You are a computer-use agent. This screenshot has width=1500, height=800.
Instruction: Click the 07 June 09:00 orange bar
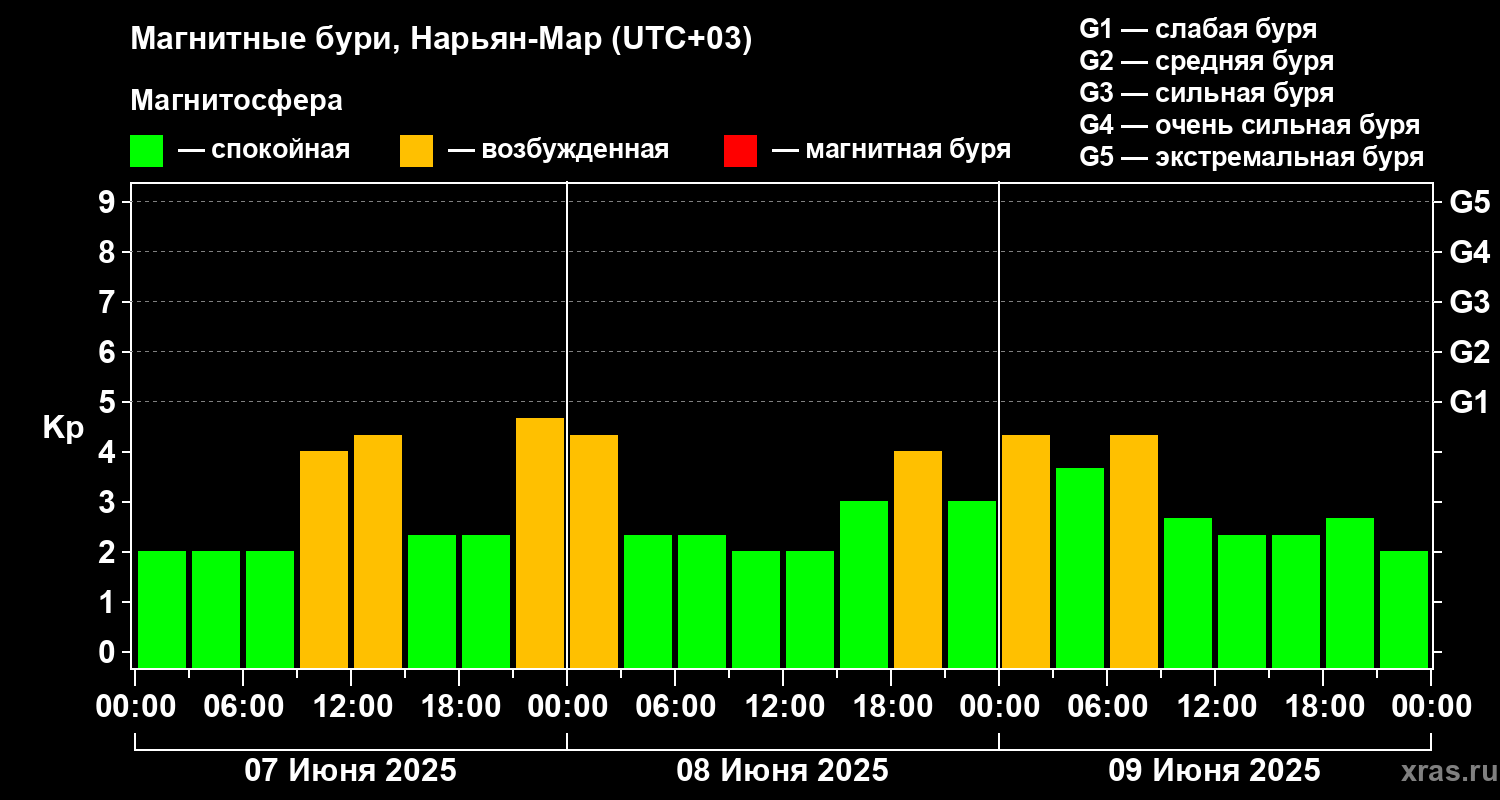point(324,559)
